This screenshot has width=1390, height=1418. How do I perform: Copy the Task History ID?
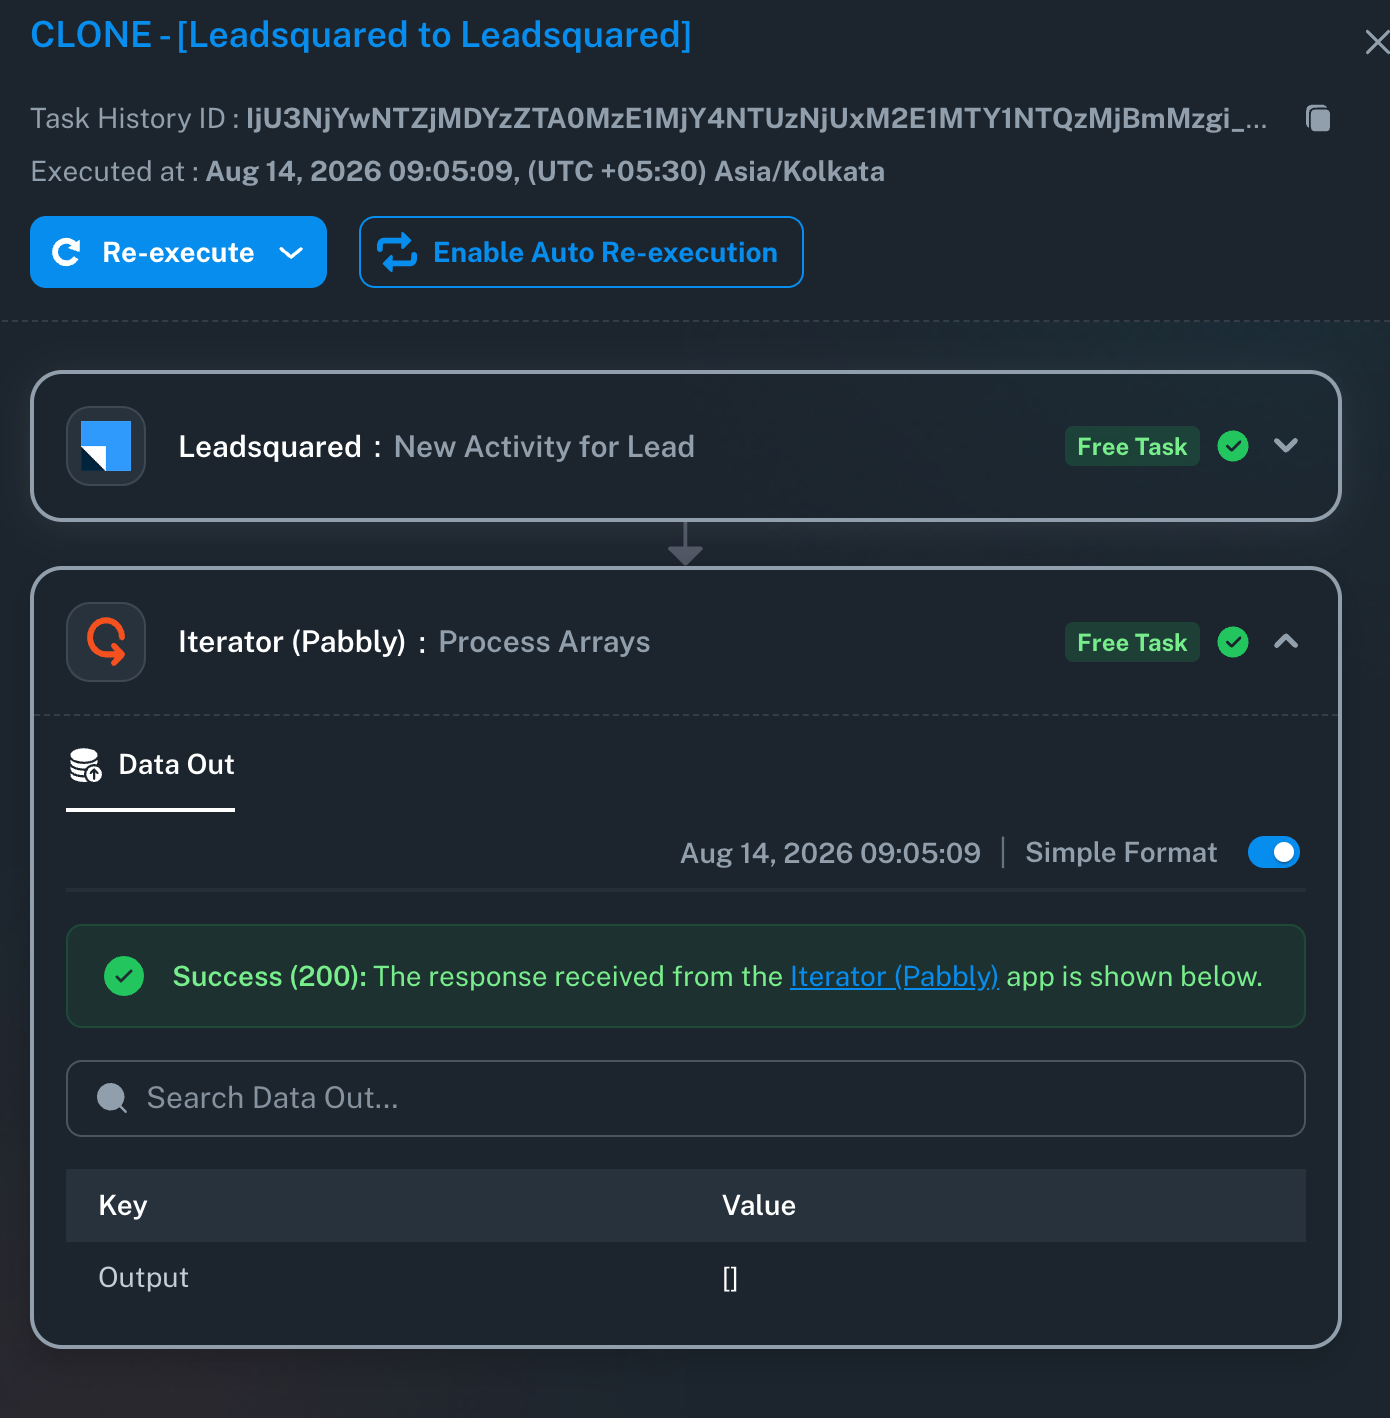coord(1318,119)
